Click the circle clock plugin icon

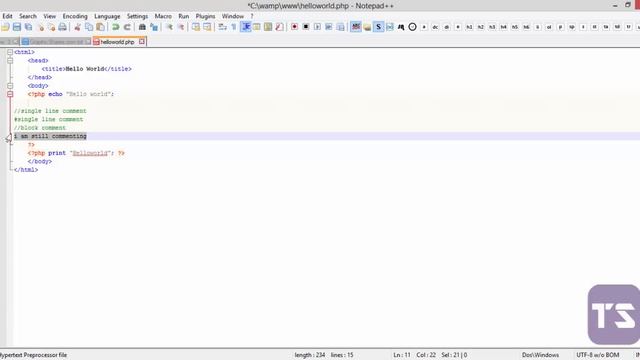tap(412, 27)
